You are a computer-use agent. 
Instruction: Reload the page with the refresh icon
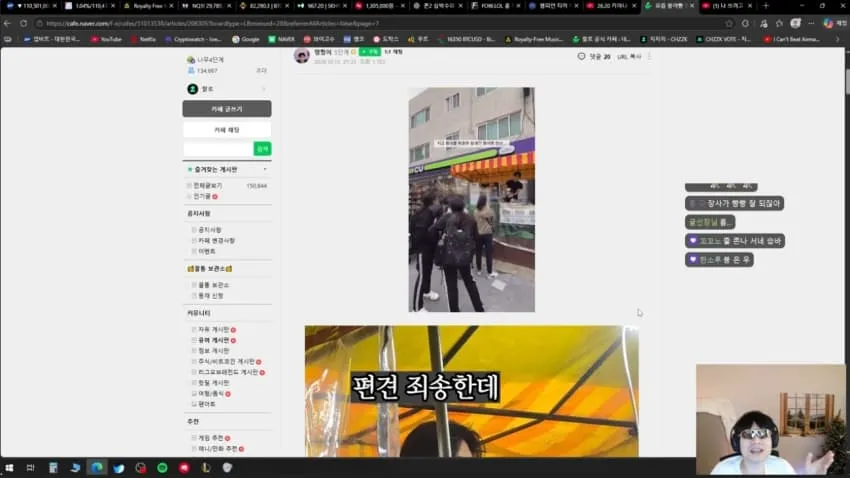click(x=23, y=23)
